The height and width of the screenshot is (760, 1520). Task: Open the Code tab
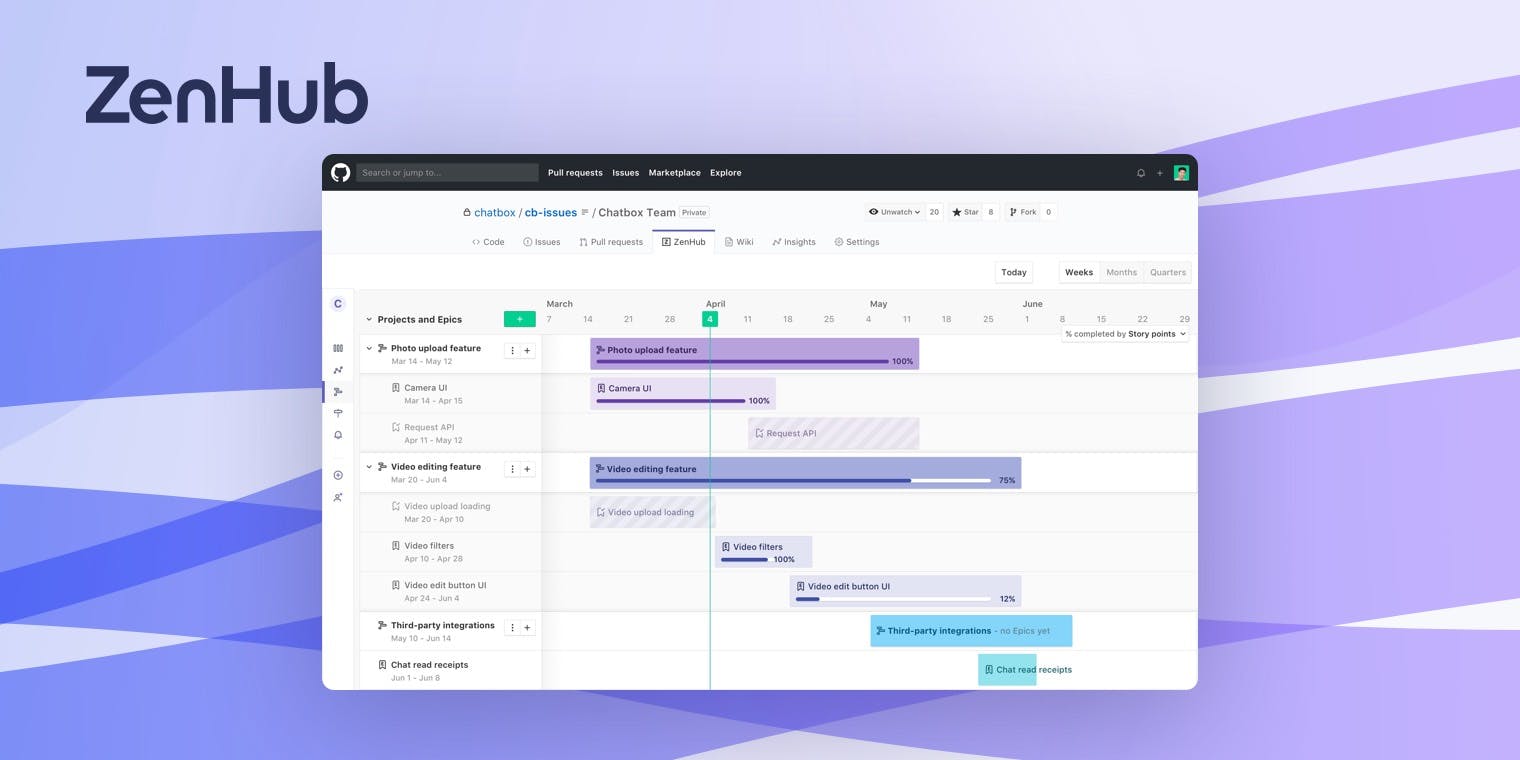488,242
